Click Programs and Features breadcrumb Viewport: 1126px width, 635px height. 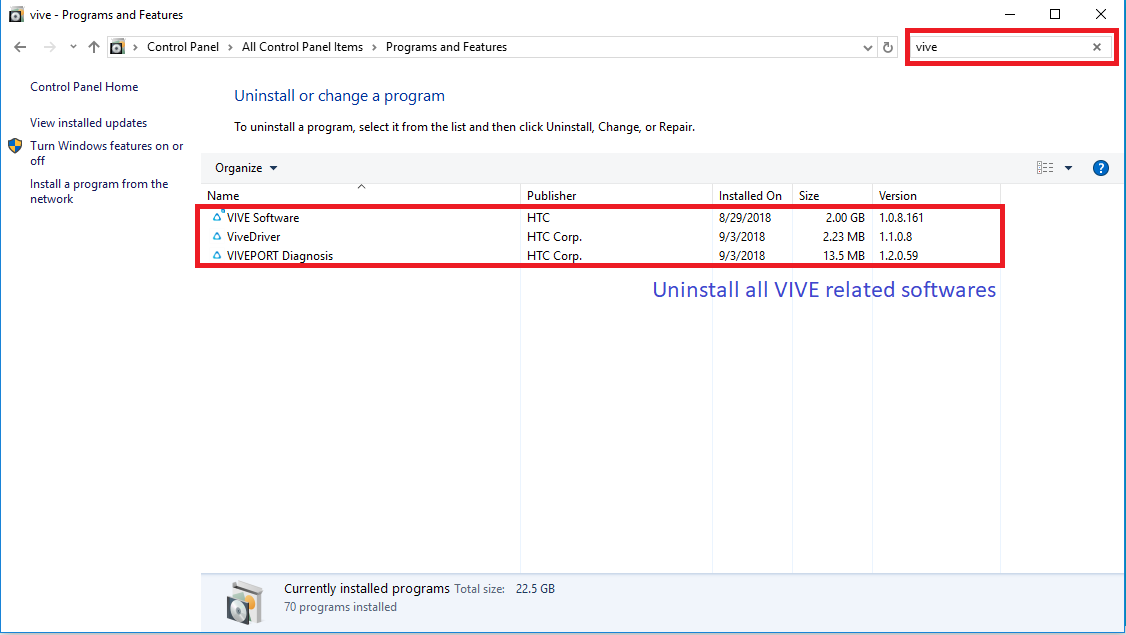click(446, 47)
